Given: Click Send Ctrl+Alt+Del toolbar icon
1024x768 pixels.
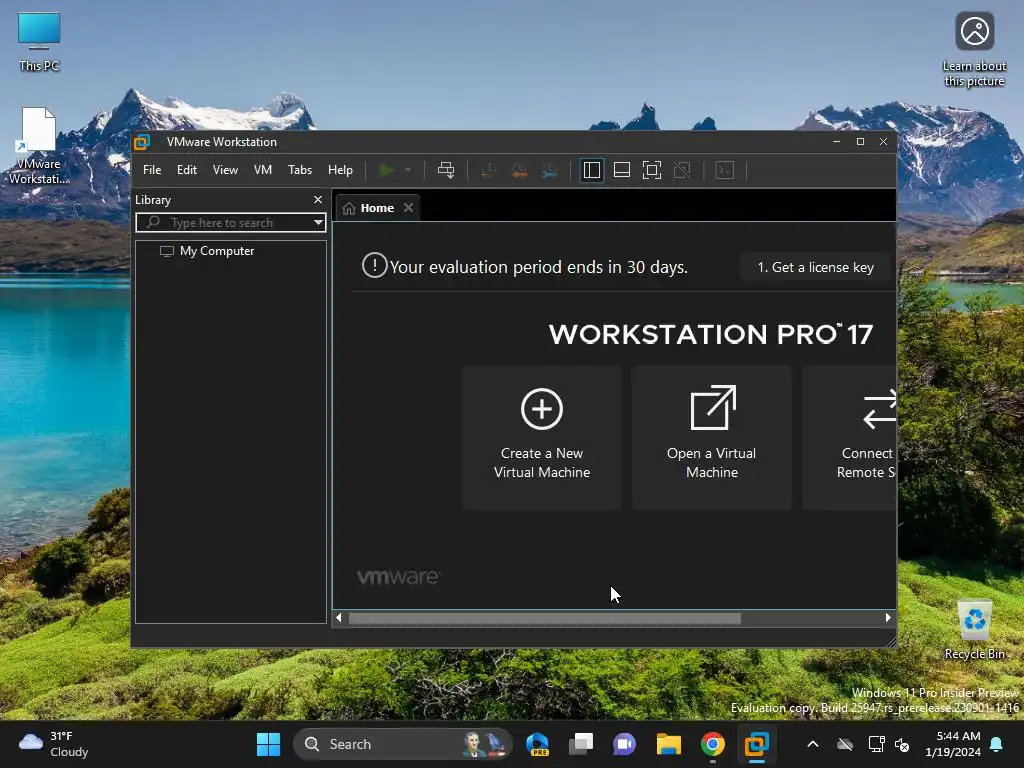Looking at the screenshot, I should point(446,170).
